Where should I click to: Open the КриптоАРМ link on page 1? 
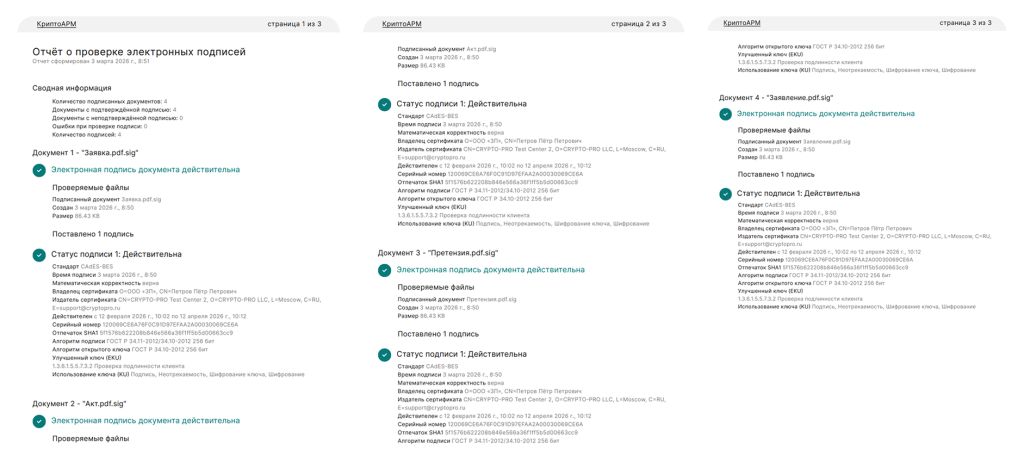coord(54,23)
